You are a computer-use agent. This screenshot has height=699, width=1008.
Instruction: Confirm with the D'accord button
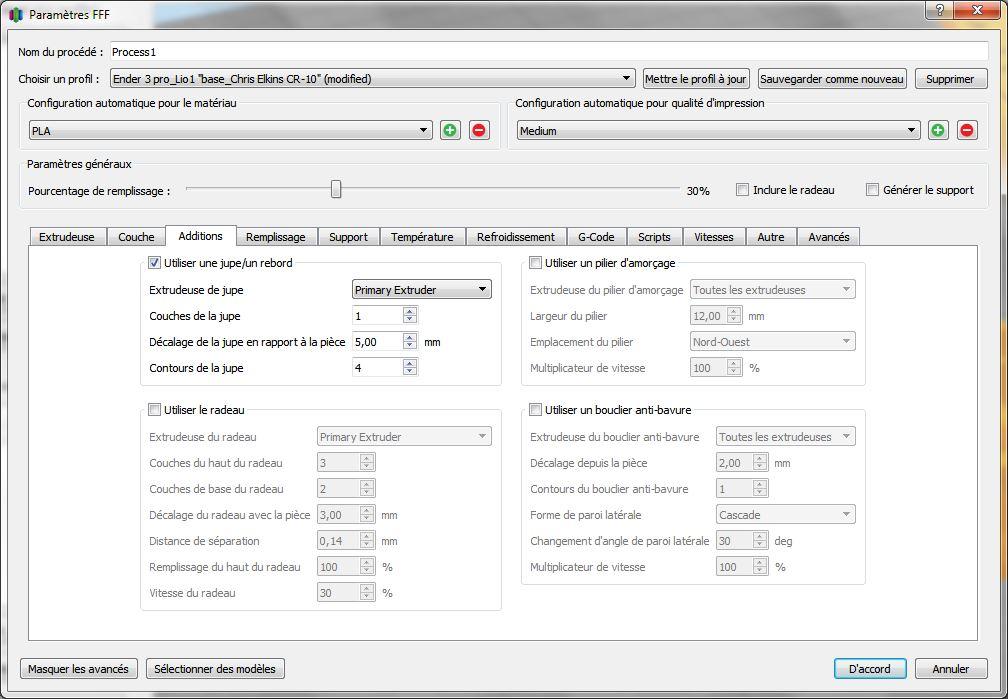point(870,669)
